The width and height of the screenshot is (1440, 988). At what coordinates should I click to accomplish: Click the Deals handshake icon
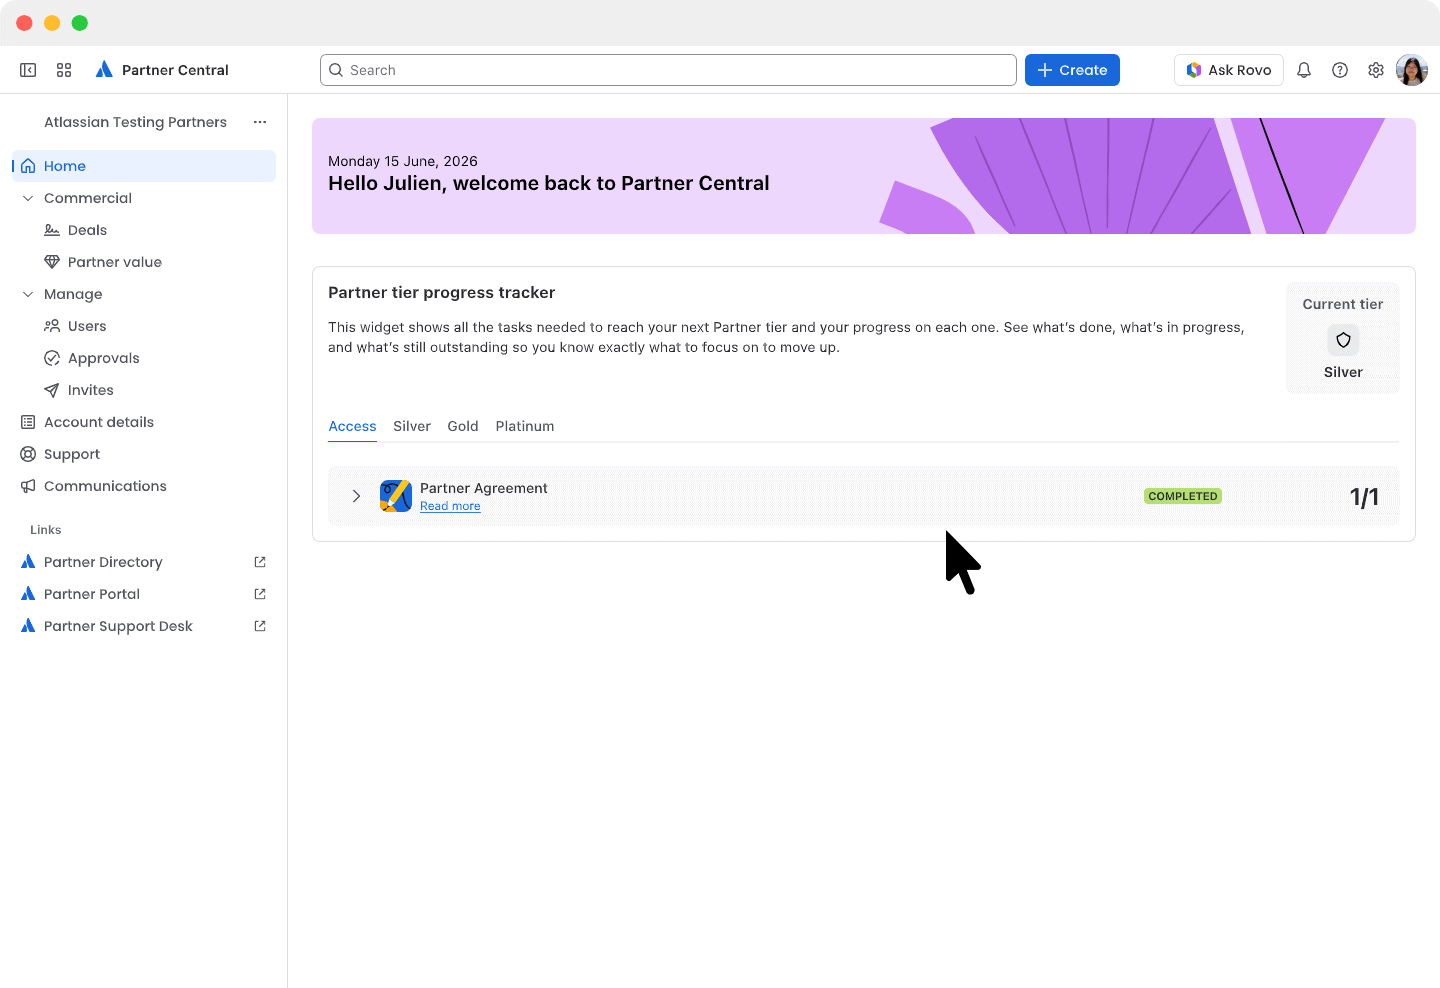pos(52,230)
